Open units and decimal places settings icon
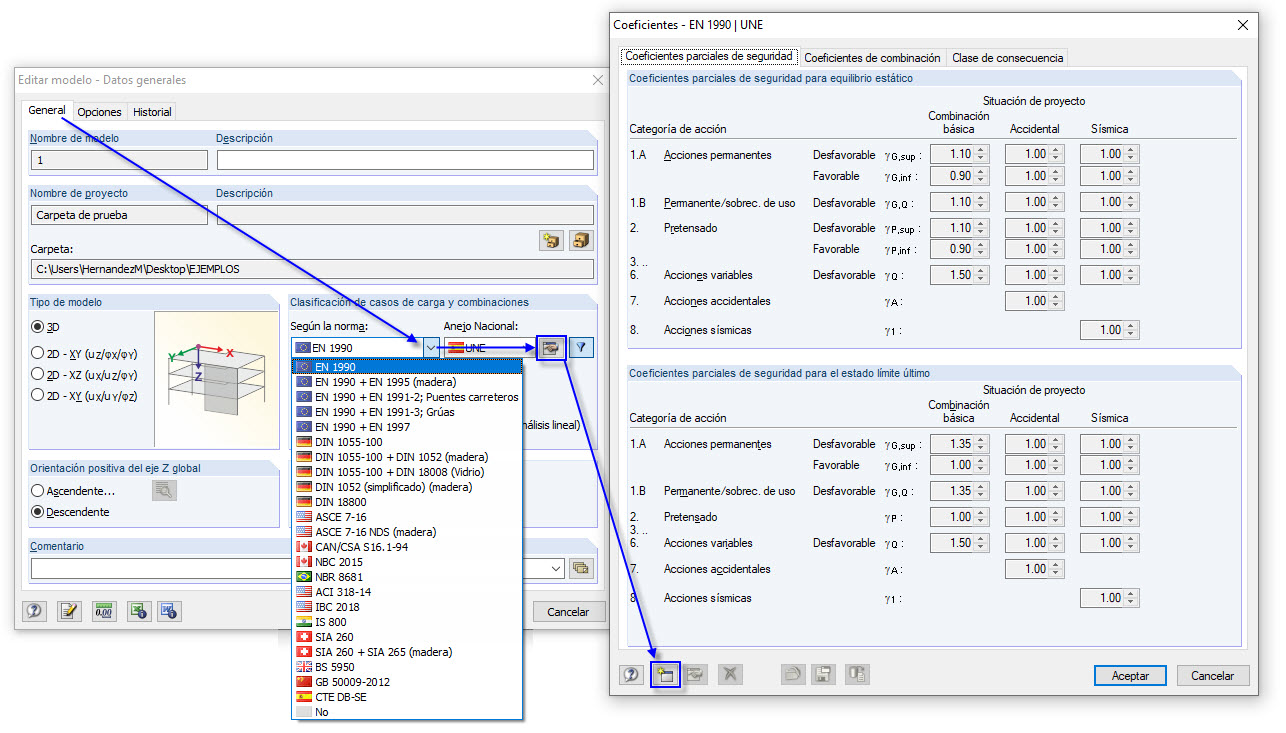Viewport: 1286px width, 733px height. pos(103,611)
